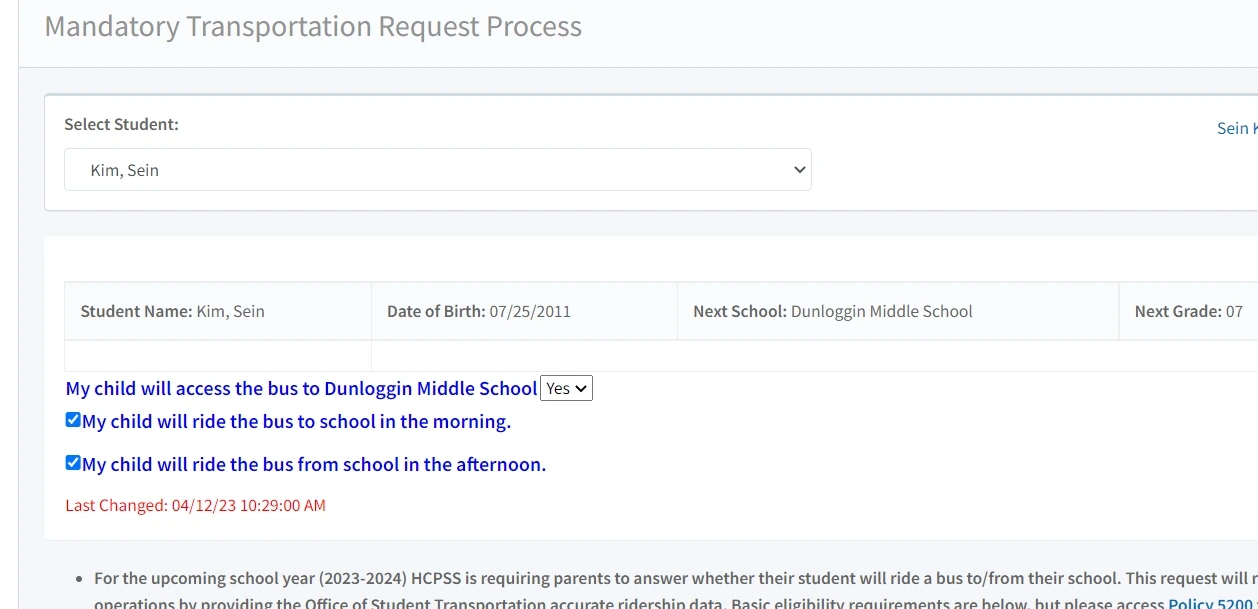
Task: Click the Student Name: Kim, Sein cell
Action: (218, 311)
